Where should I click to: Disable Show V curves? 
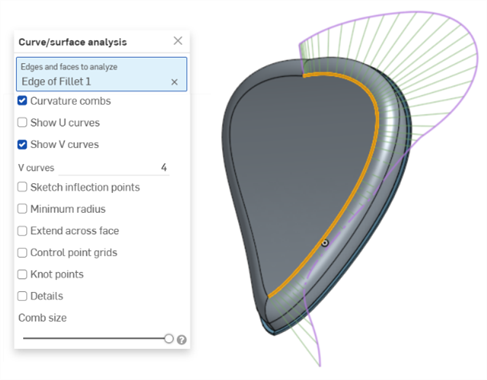pos(22,144)
